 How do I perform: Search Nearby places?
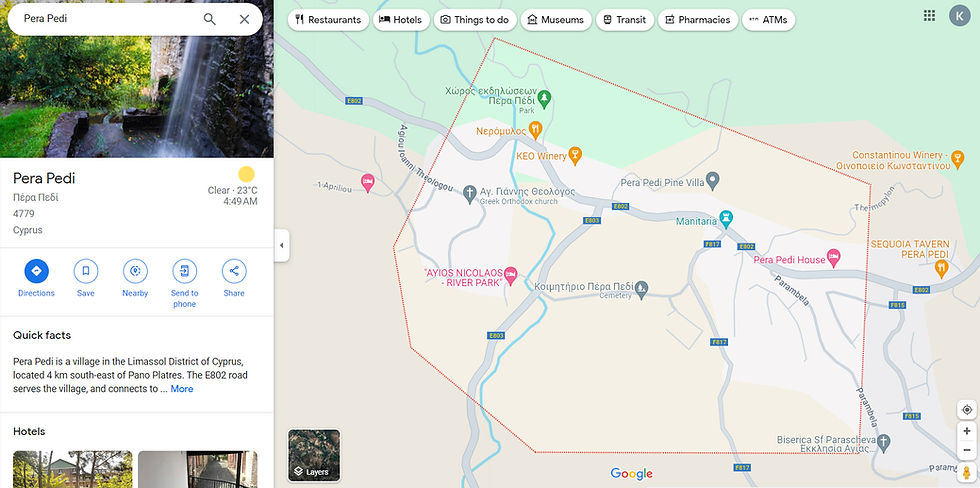point(135,271)
